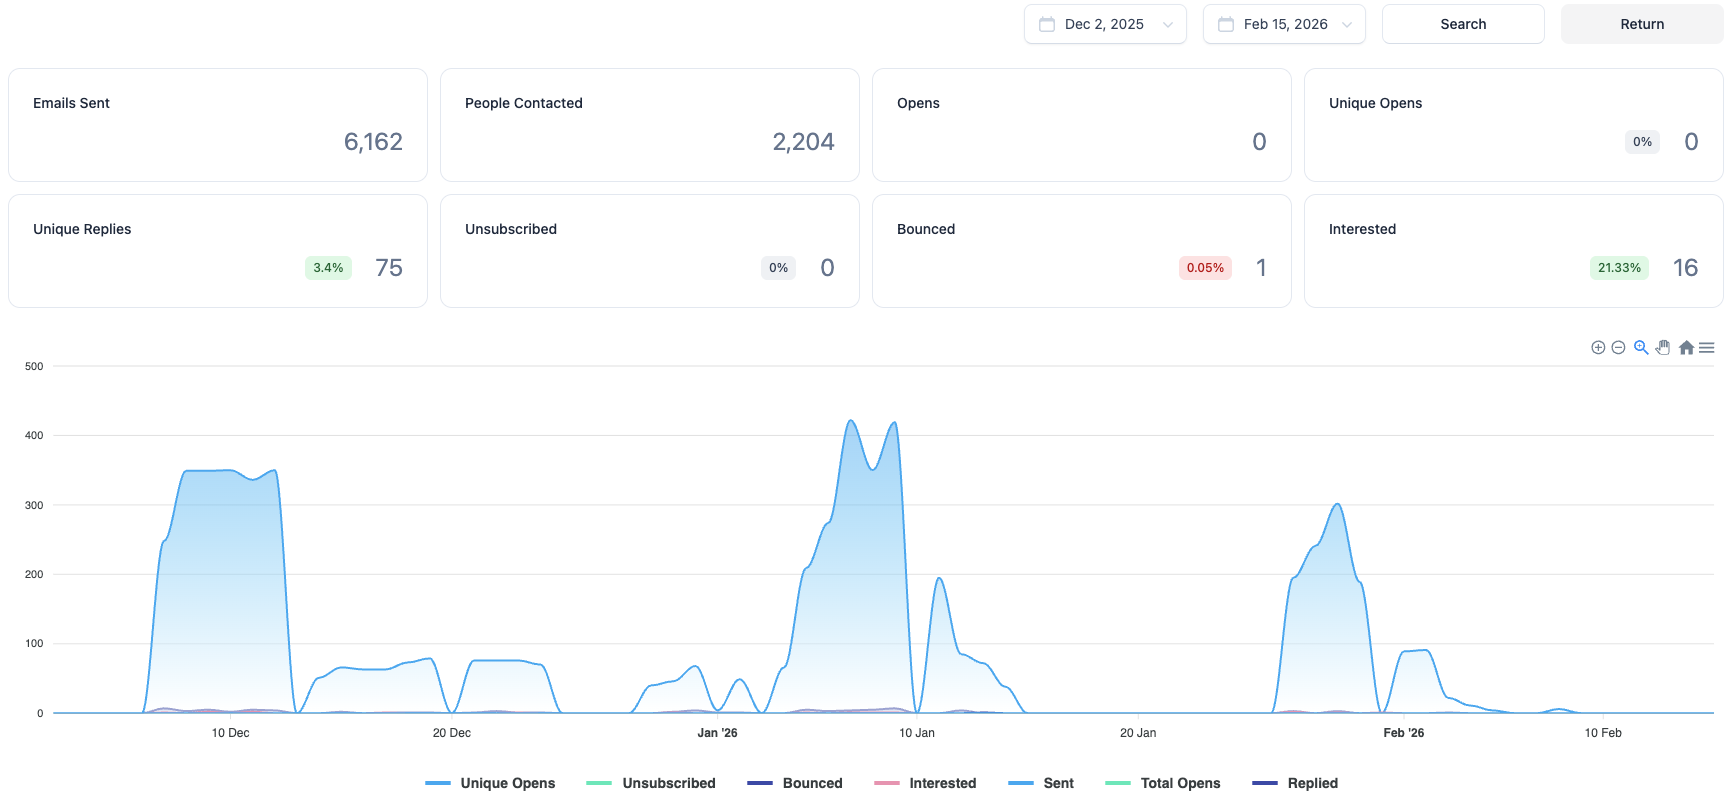This screenshot has width=1732, height=808.
Task: Click the Unique Replies count 75
Action: pos(389,268)
